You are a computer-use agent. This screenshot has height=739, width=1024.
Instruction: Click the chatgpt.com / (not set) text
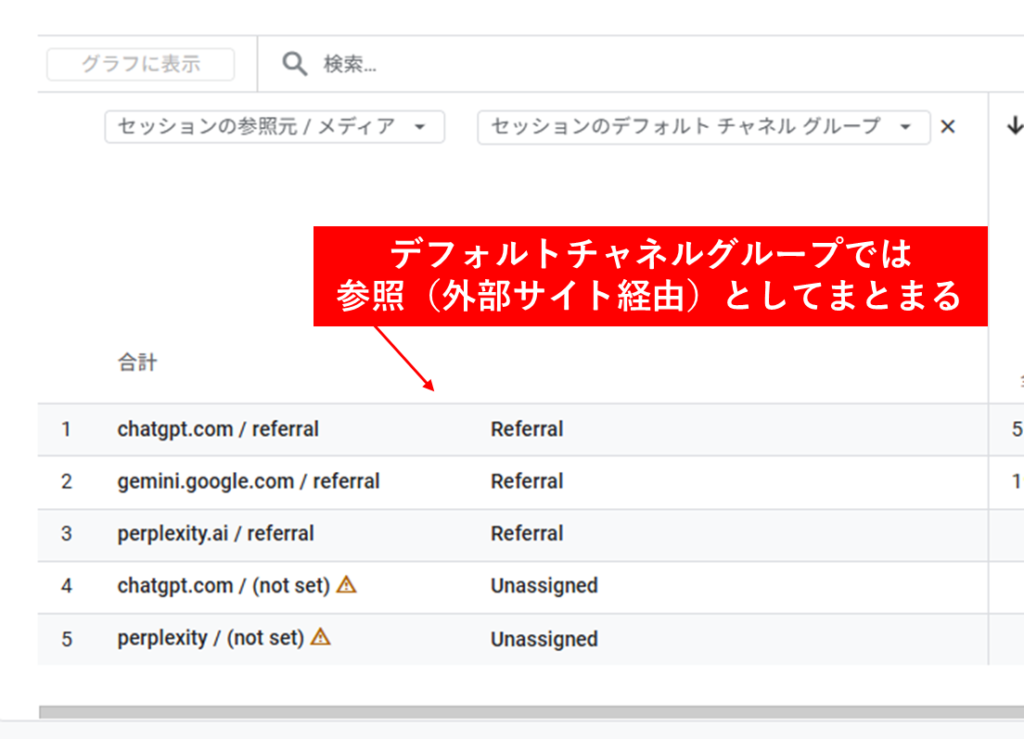[x=223, y=586]
